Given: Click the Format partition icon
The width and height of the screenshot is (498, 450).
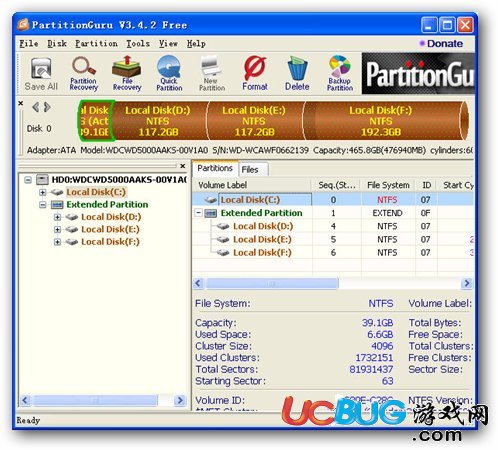Looking at the screenshot, I should point(255,73).
